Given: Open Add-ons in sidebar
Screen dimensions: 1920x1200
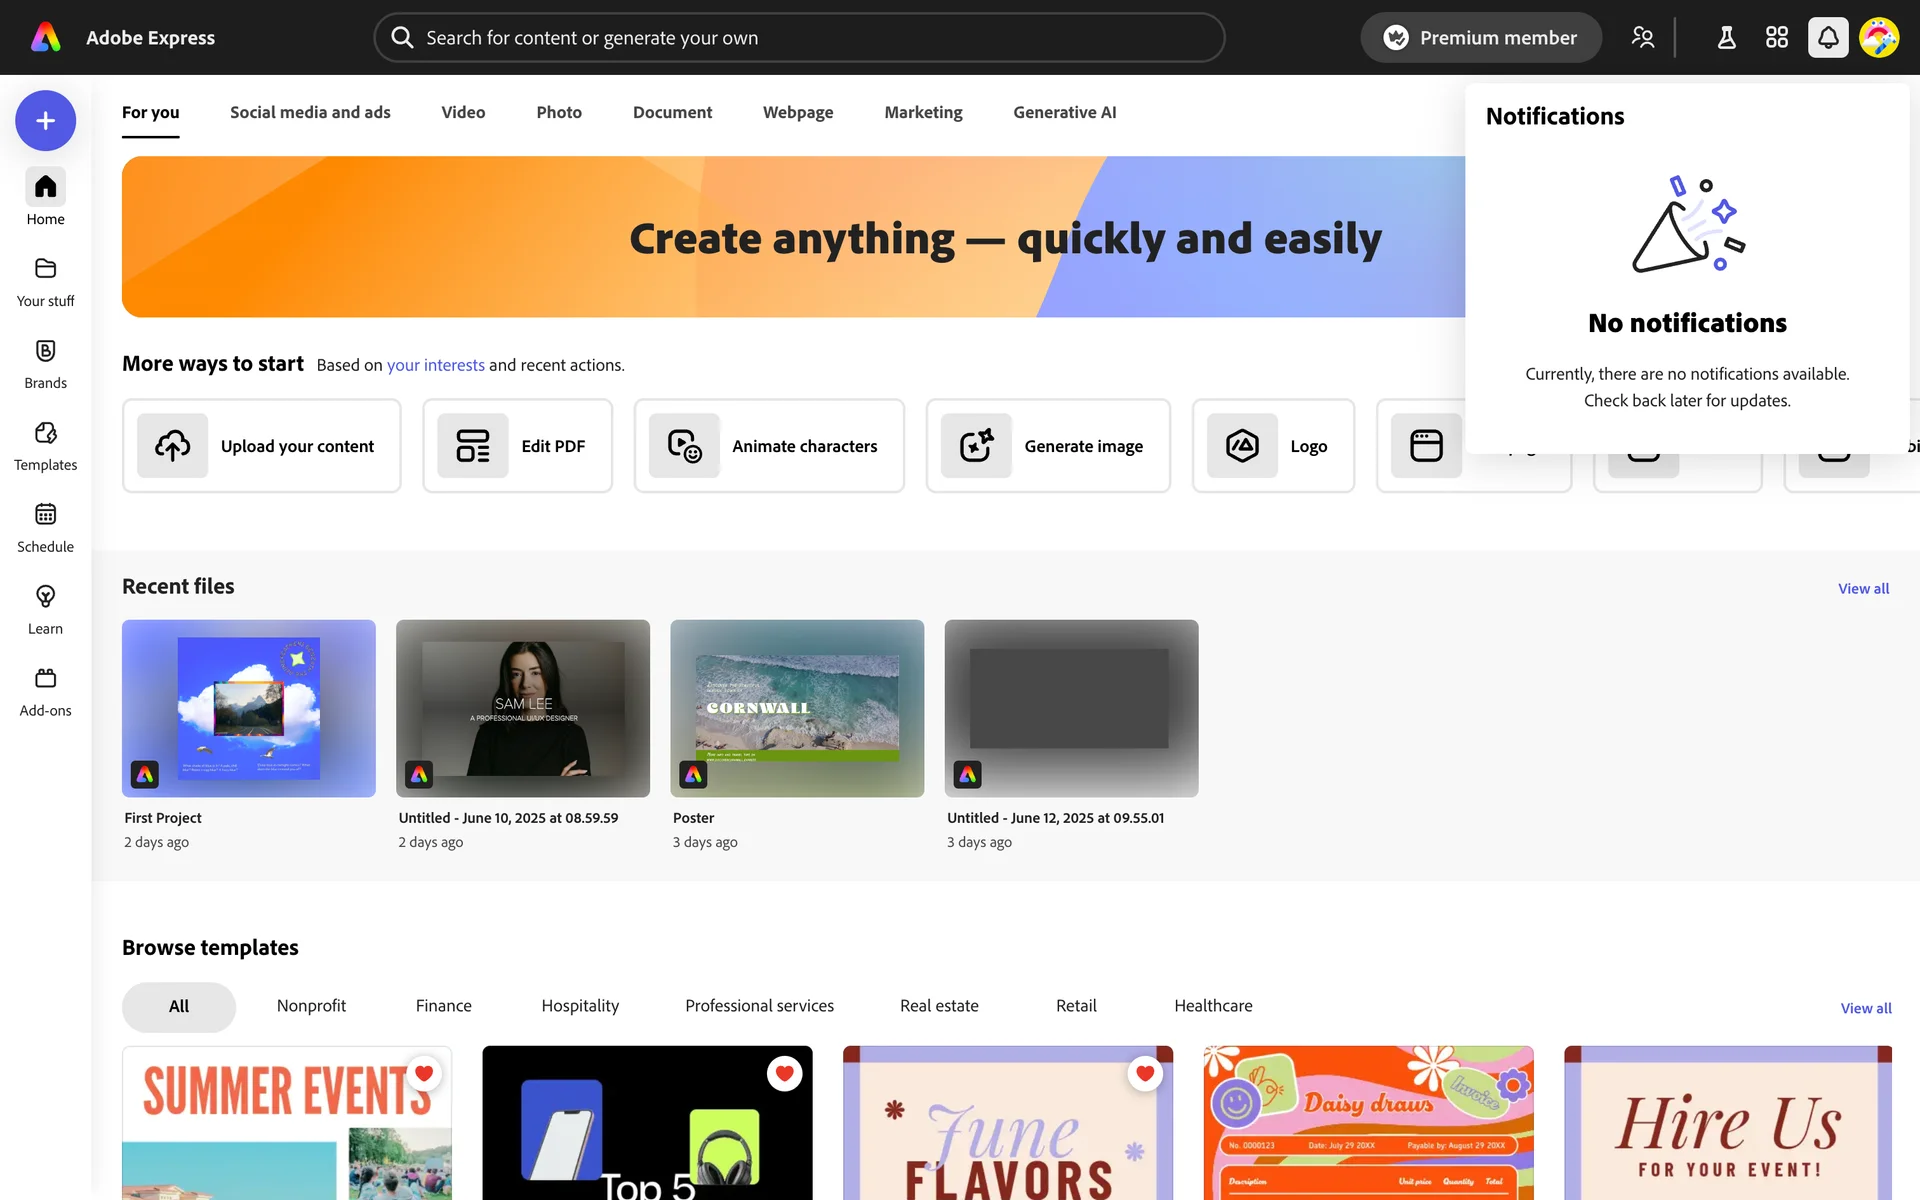Looking at the screenshot, I should coord(45,691).
